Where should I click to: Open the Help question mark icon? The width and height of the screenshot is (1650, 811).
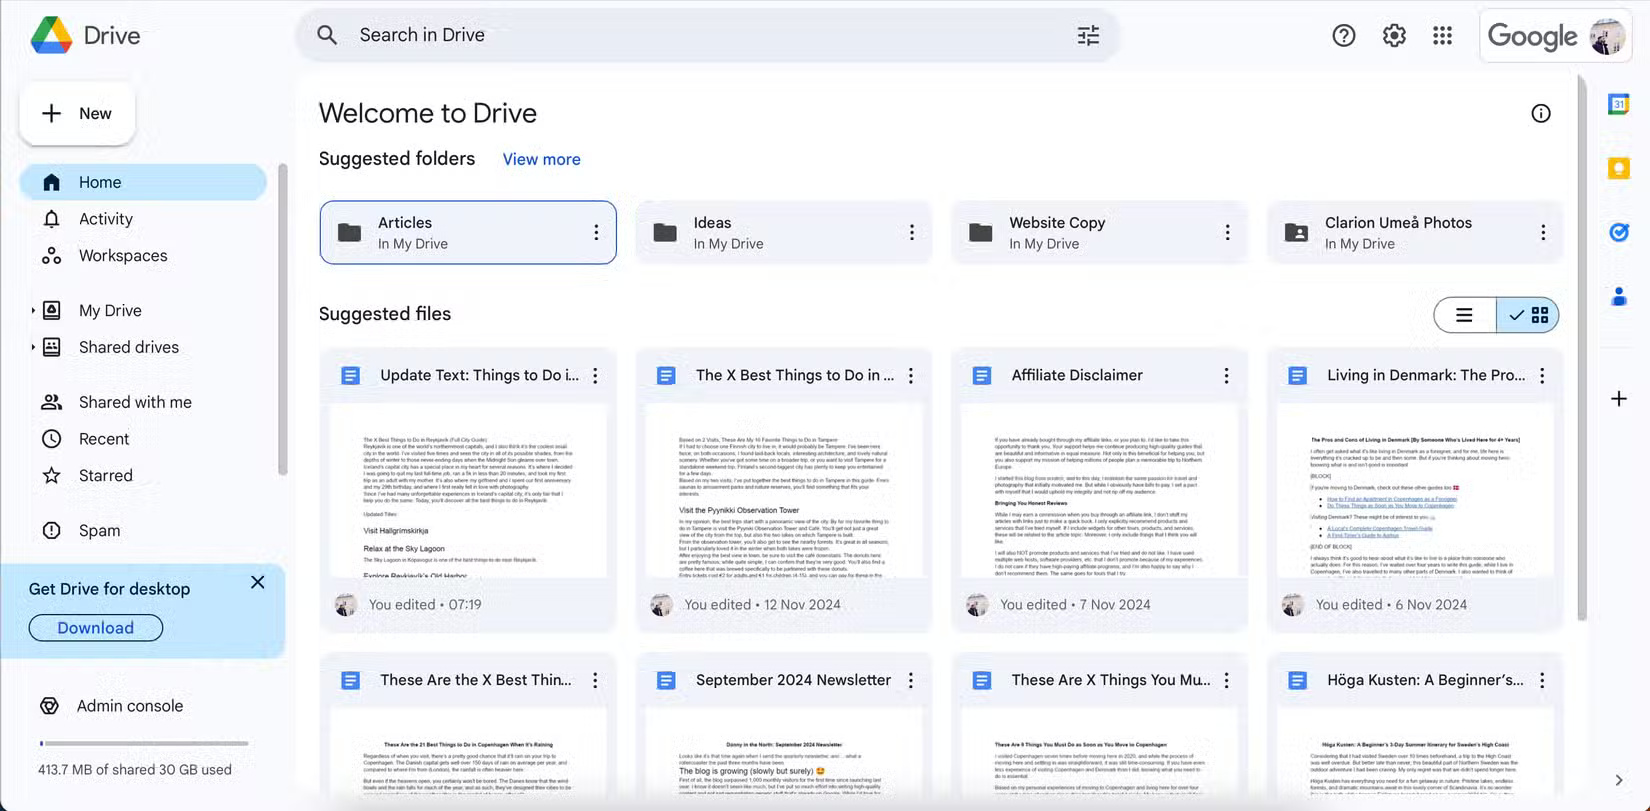1344,36
